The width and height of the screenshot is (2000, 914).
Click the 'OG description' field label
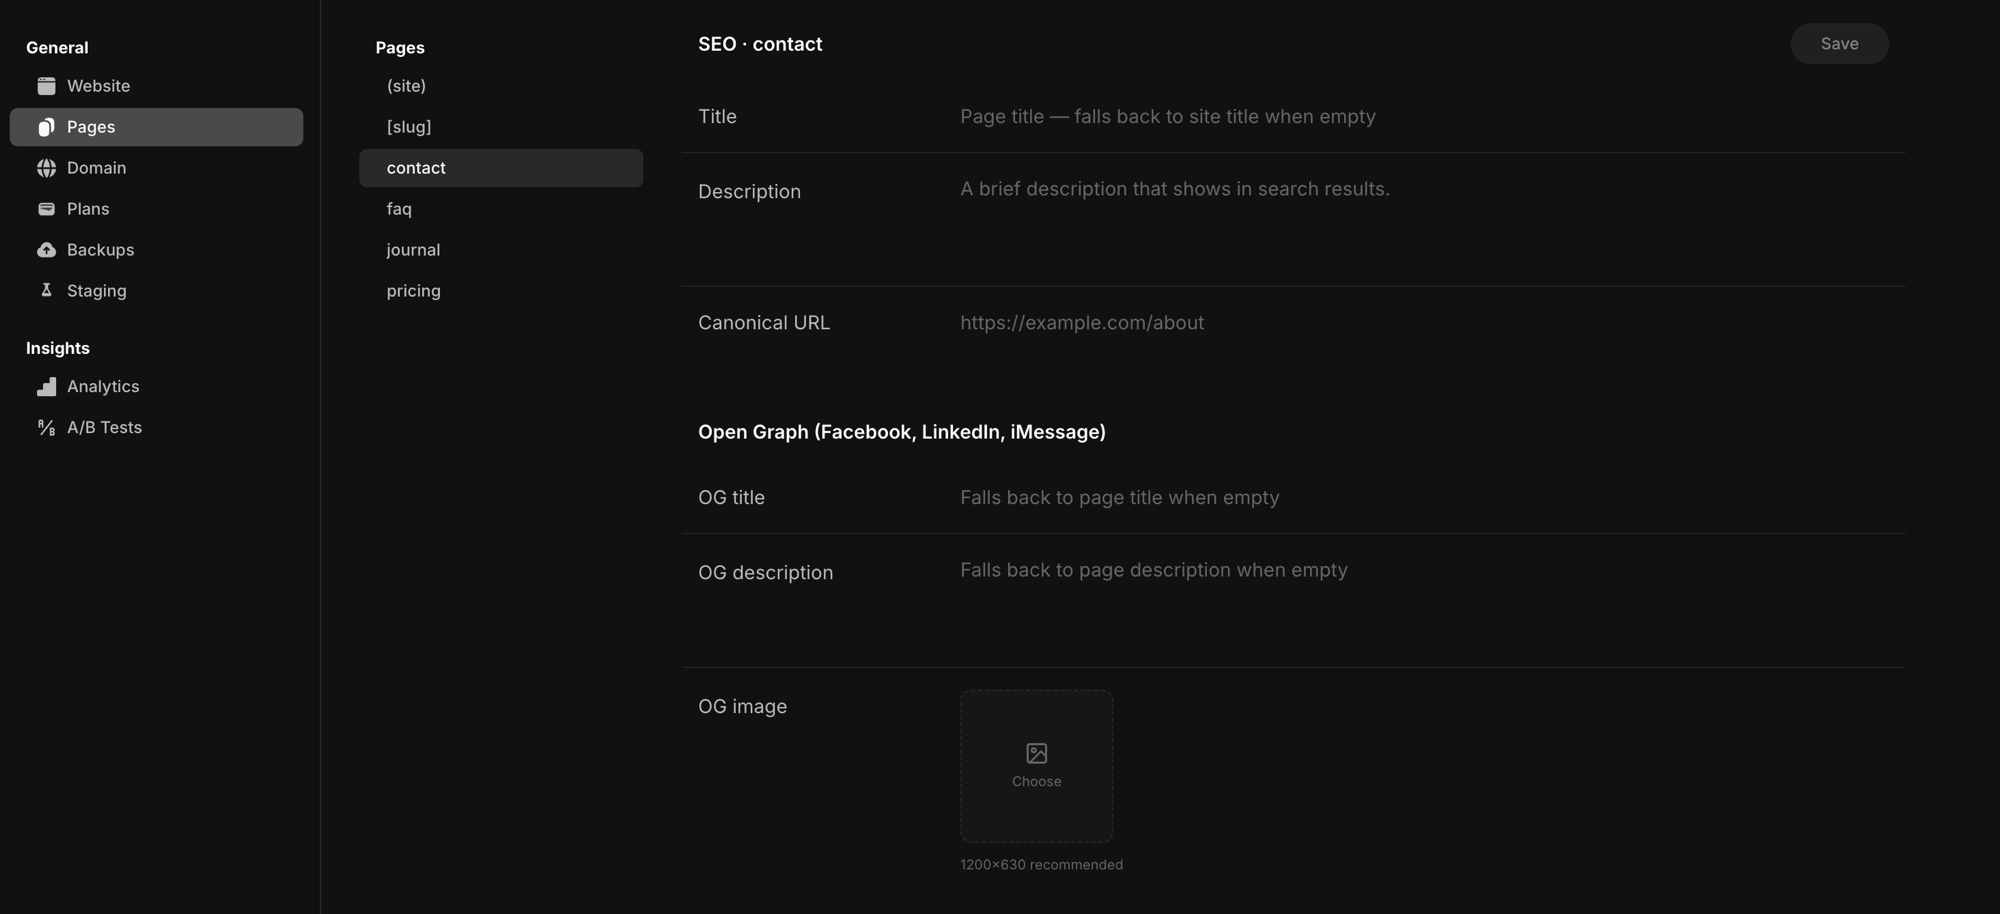765,573
